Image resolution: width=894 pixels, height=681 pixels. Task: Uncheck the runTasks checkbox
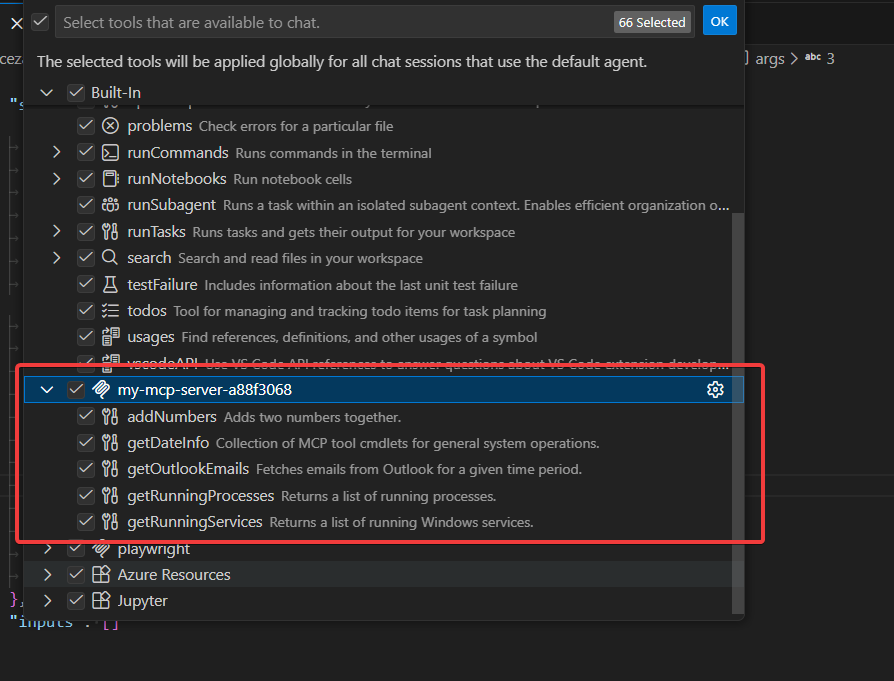coord(86,232)
